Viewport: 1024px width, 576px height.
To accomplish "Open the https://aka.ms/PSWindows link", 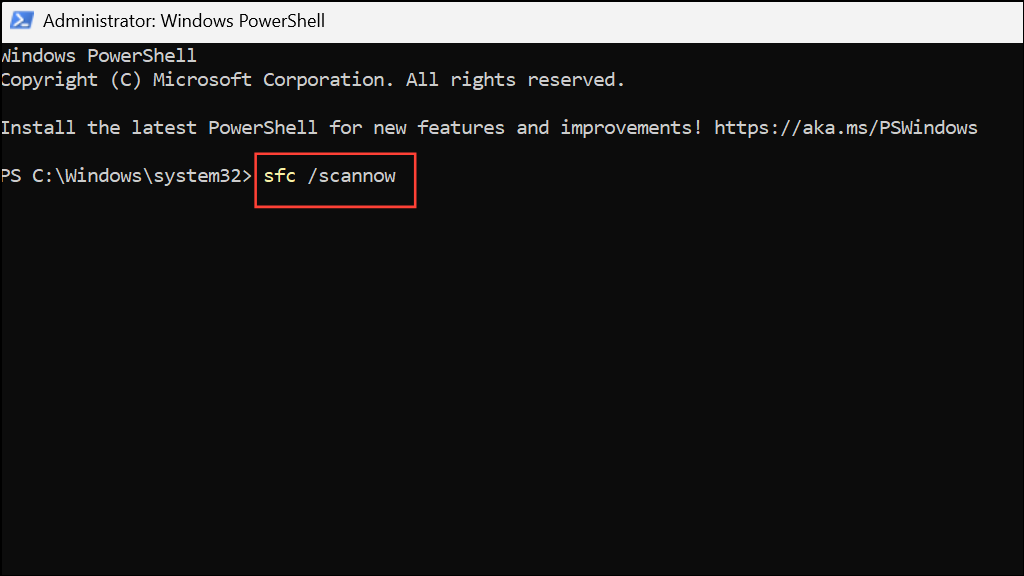I will (846, 127).
